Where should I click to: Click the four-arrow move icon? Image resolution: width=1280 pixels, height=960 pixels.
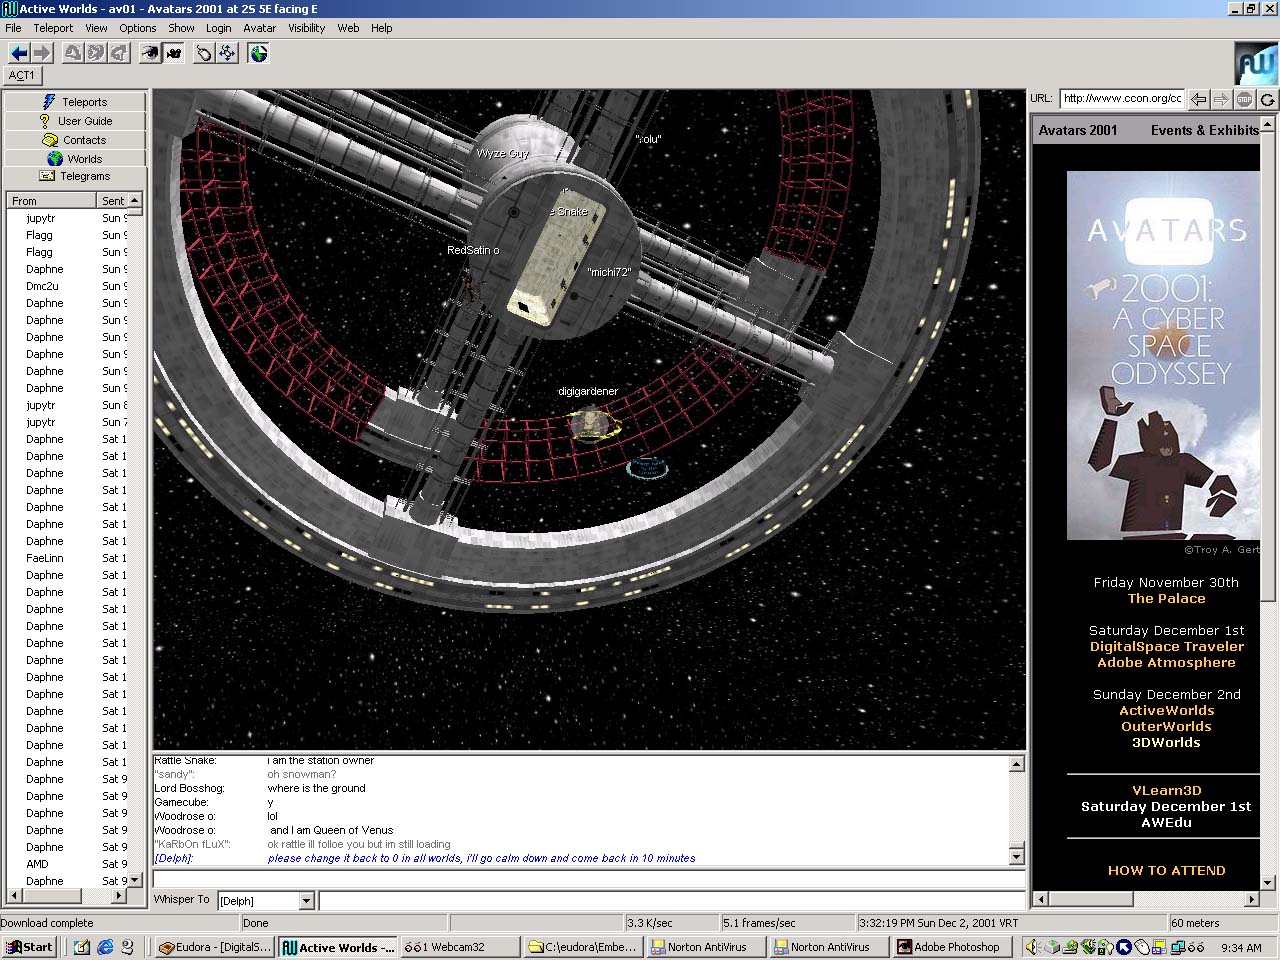[228, 53]
